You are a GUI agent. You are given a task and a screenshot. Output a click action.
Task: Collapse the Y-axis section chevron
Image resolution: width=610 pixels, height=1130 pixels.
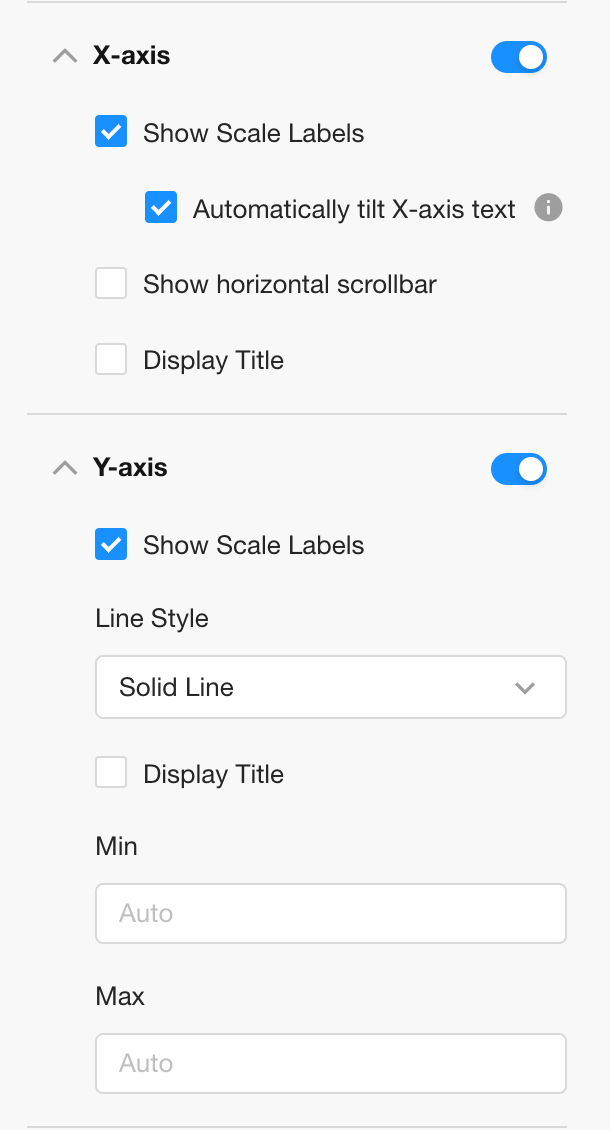click(64, 468)
